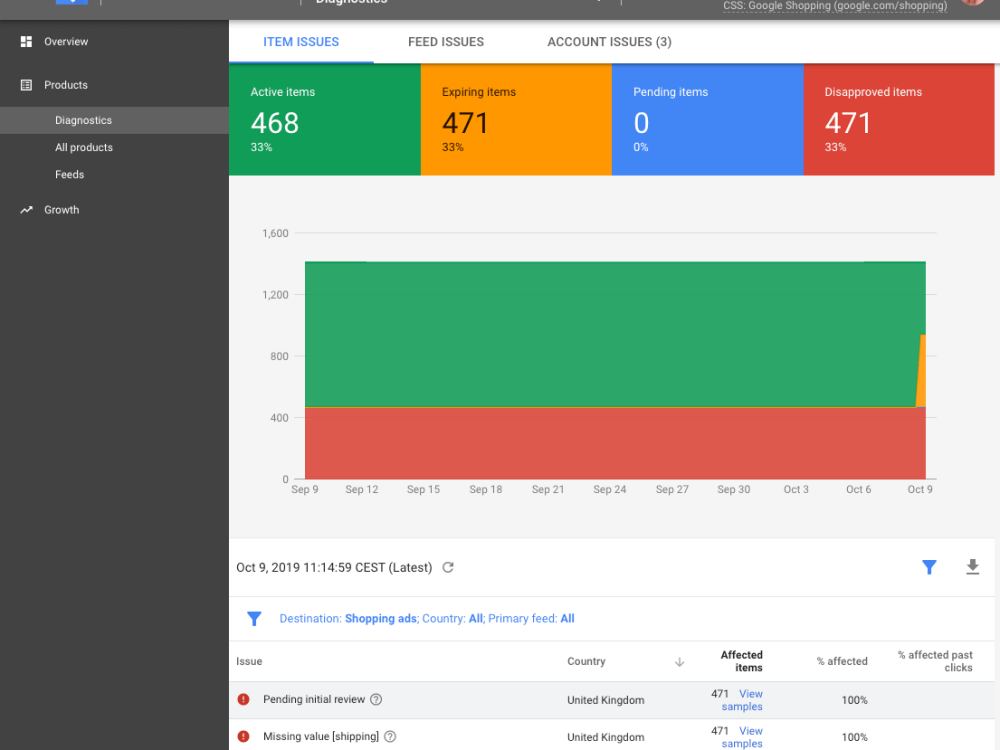Click the % affected past clicks header
The image size is (1000, 750).
coord(935,661)
